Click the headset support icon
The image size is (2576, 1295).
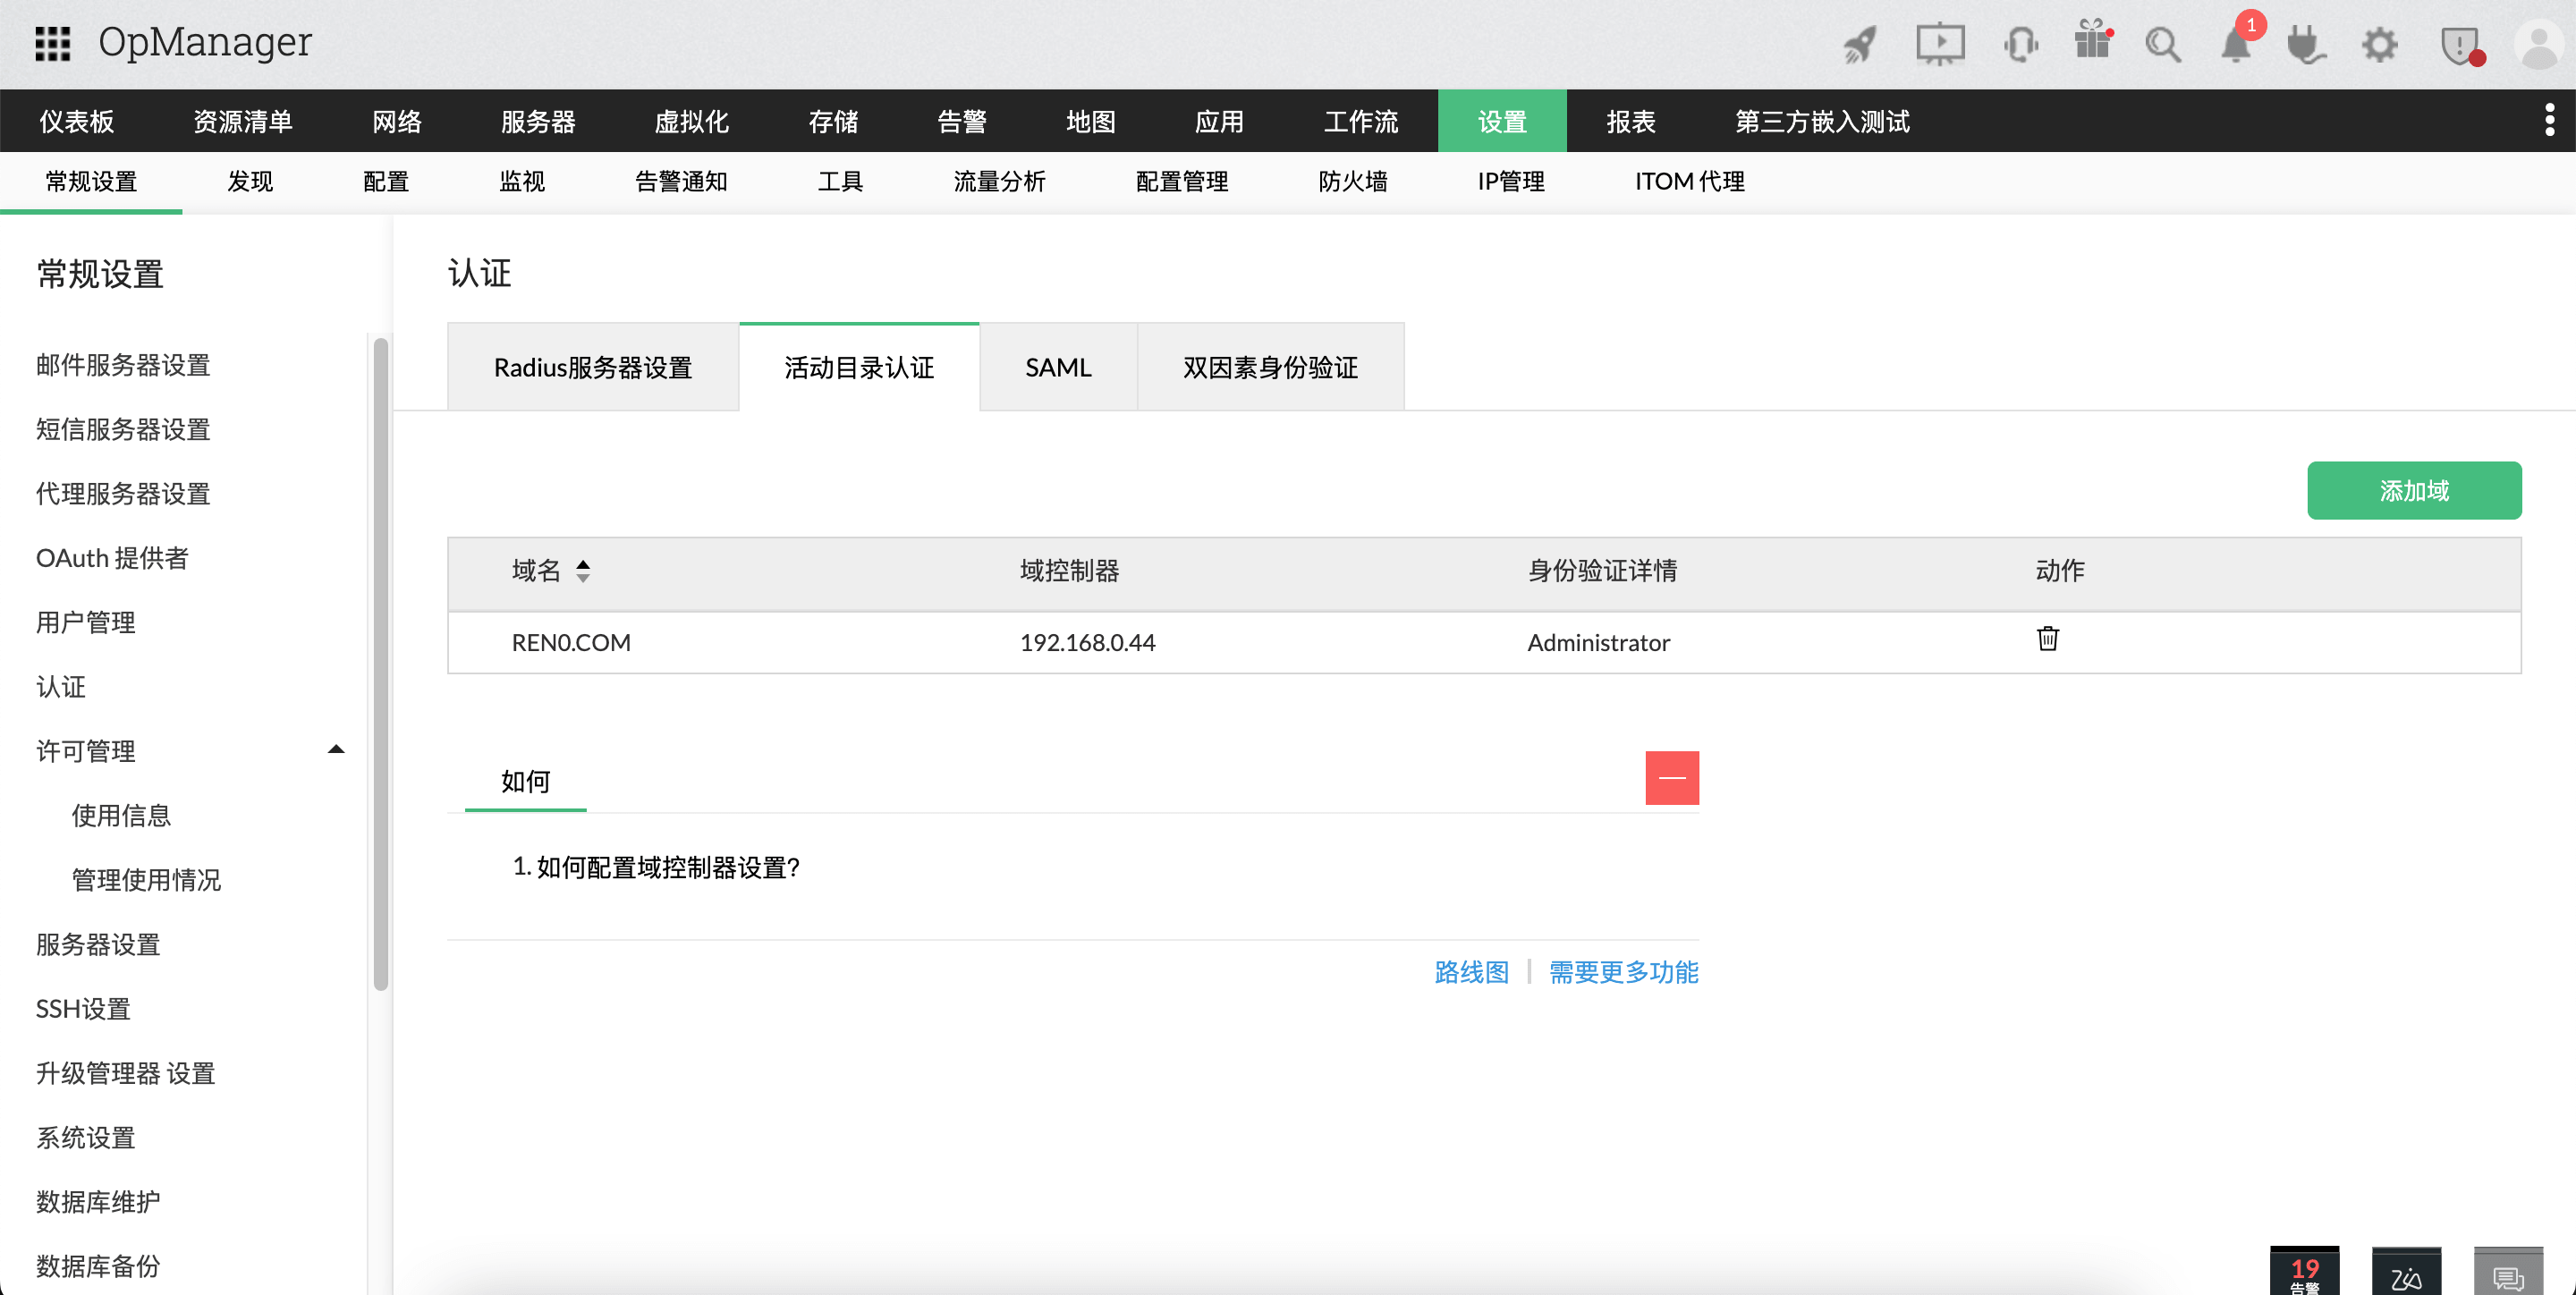click(x=2021, y=44)
